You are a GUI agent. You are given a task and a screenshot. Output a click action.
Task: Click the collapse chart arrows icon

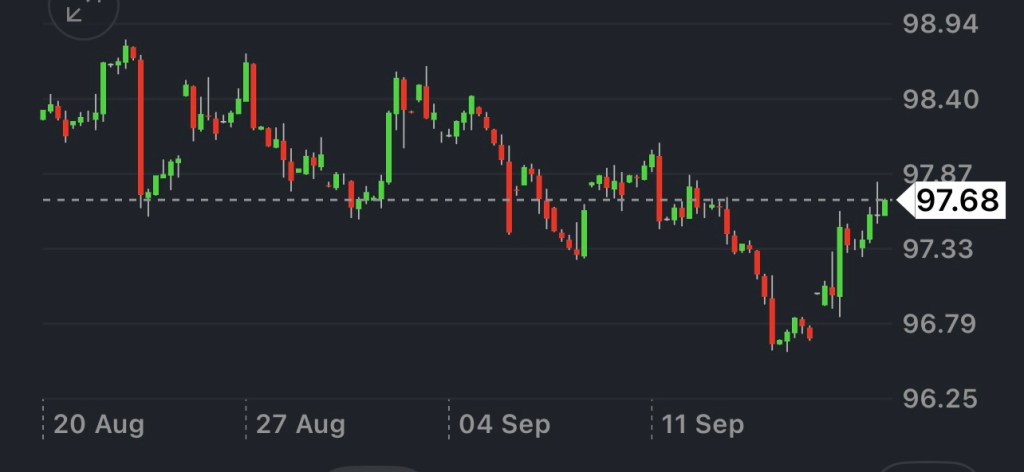point(75,12)
